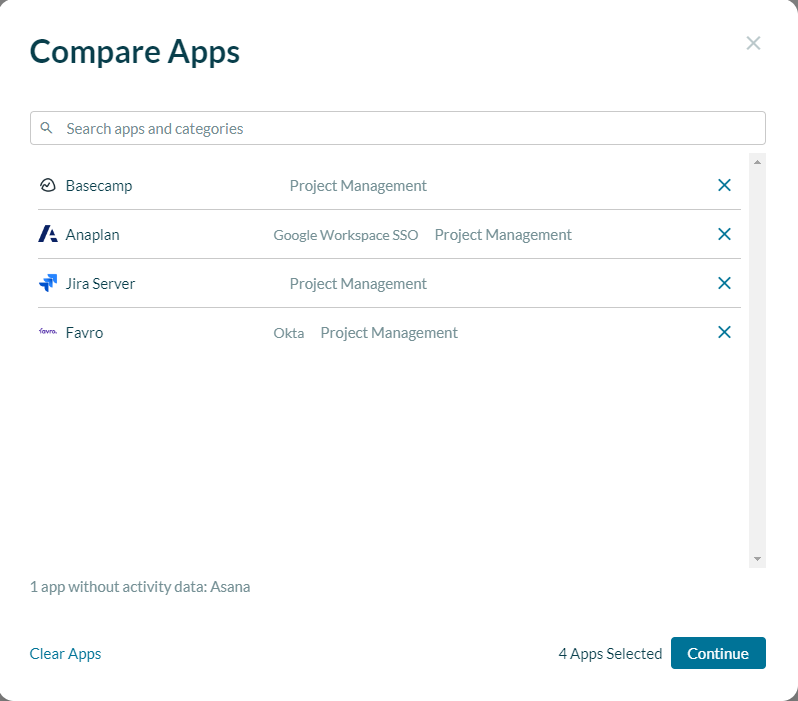
Task: Click the scrollbar up arrow
Action: [757, 162]
